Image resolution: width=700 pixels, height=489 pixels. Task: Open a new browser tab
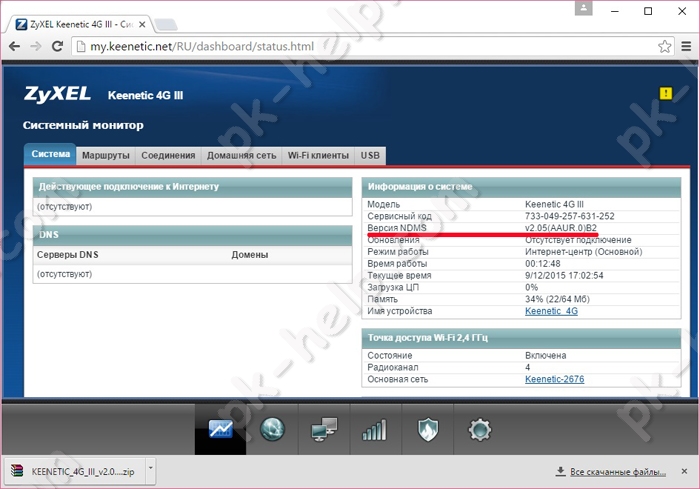point(166,25)
